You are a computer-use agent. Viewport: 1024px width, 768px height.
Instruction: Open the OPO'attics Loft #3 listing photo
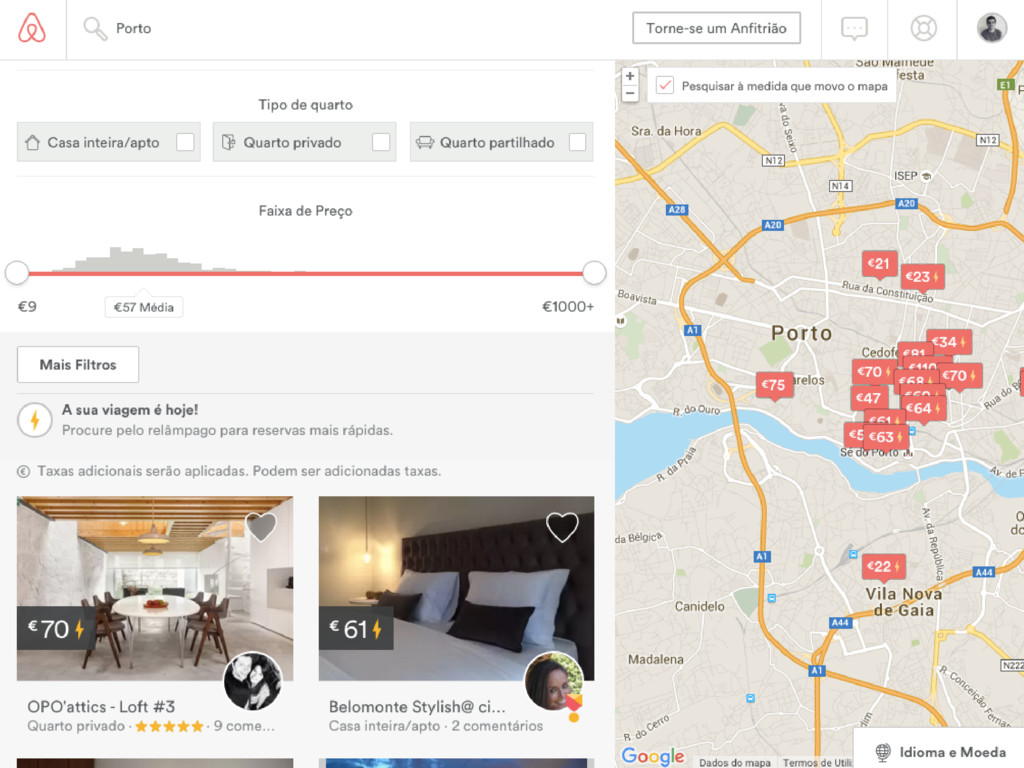pos(155,588)
